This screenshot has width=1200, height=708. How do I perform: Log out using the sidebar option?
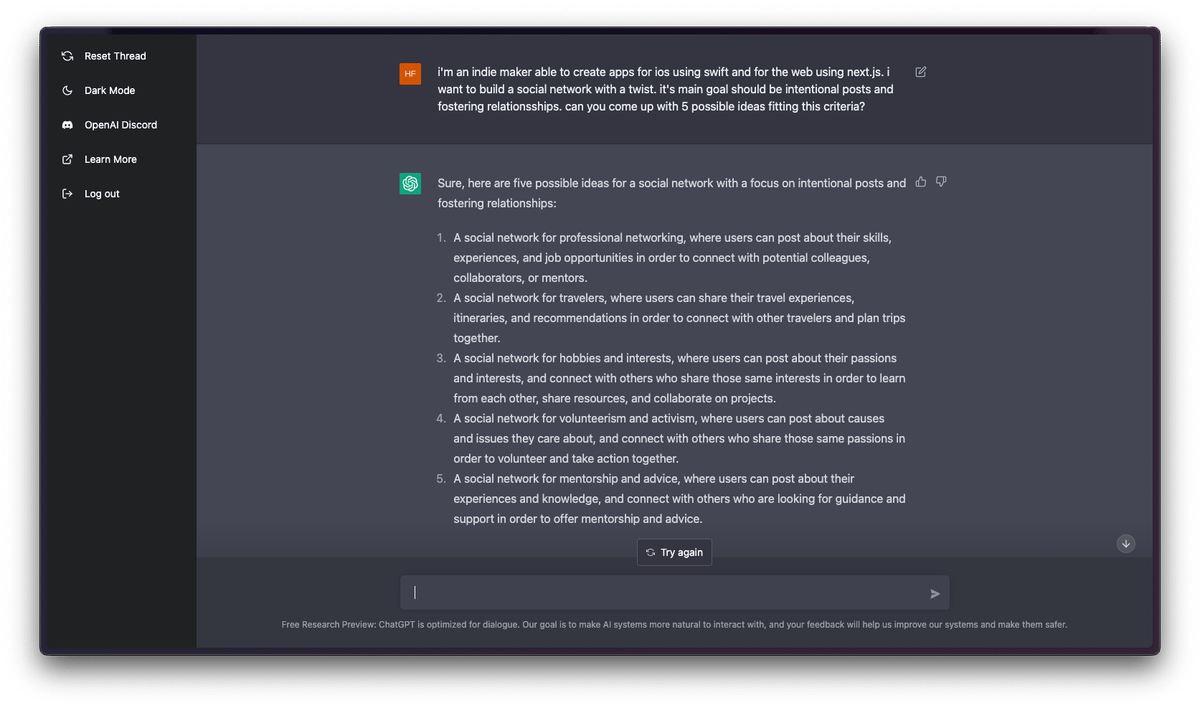pos(101,194)
